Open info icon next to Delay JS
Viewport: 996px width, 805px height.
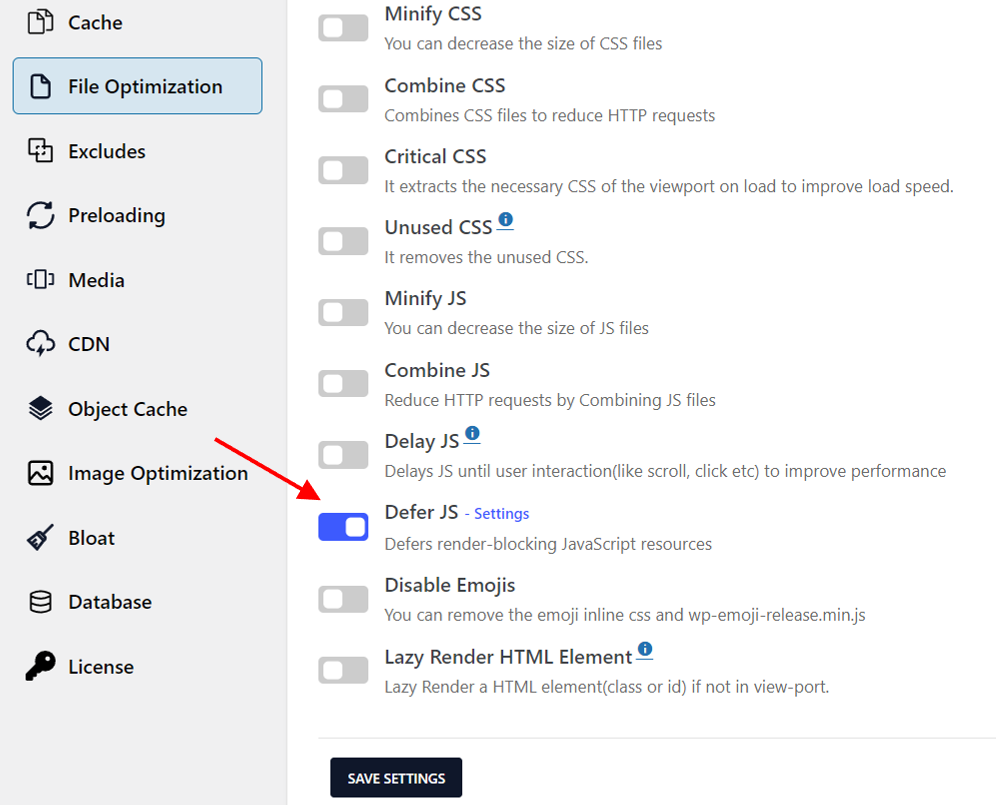[x=472, y=433]
